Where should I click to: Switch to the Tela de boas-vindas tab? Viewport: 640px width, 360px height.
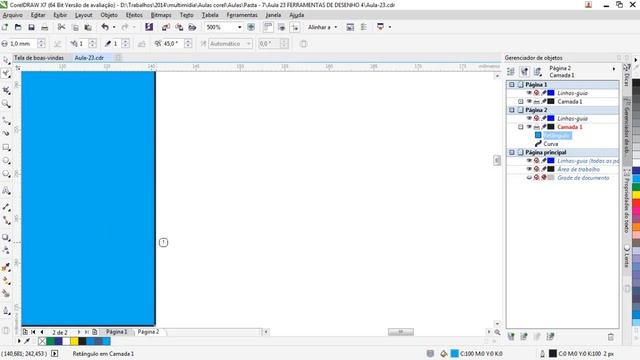click(x=39, y=58)
